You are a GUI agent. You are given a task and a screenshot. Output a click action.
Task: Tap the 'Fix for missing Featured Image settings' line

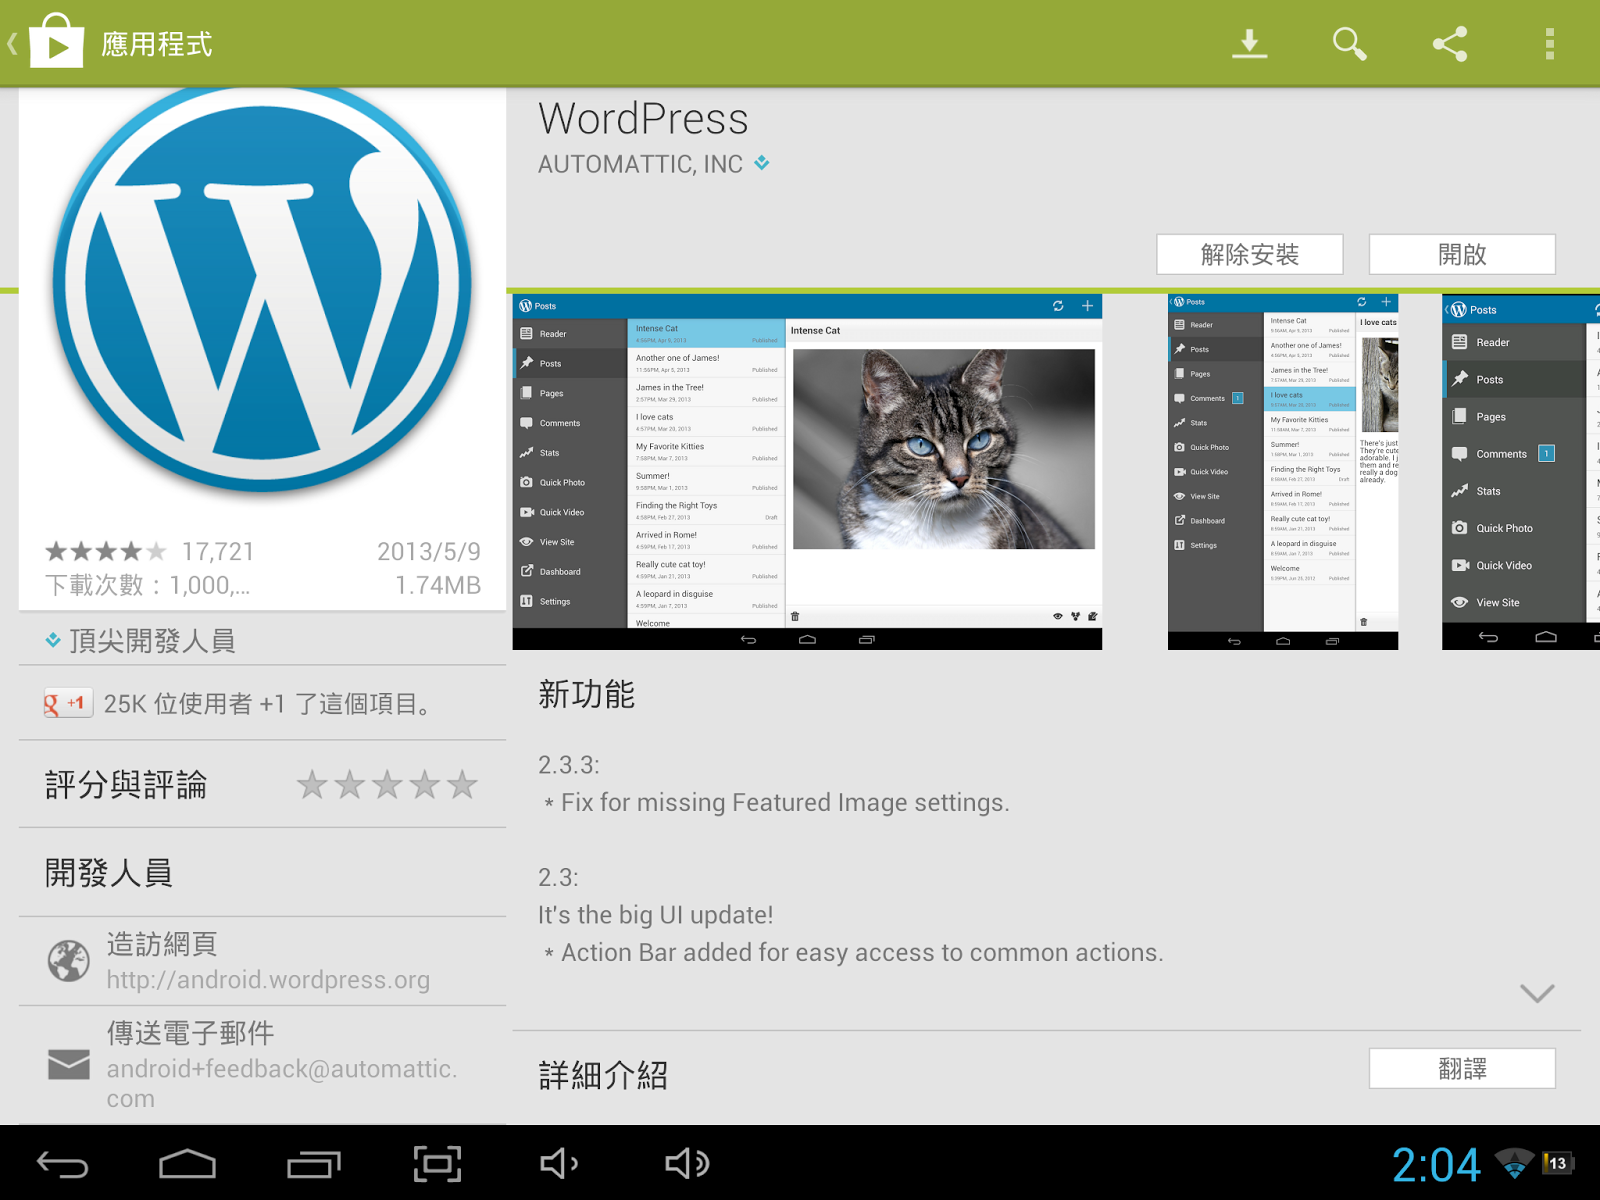[x=777, y=802]
